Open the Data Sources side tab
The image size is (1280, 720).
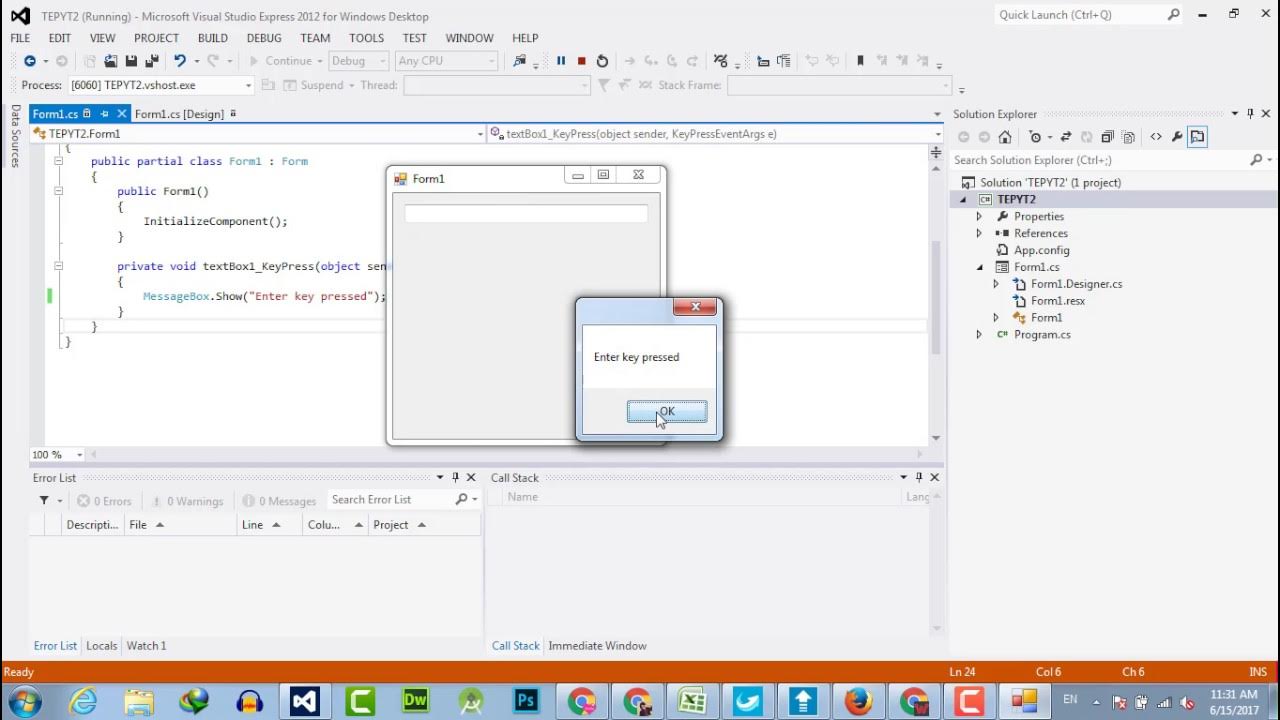15,136
